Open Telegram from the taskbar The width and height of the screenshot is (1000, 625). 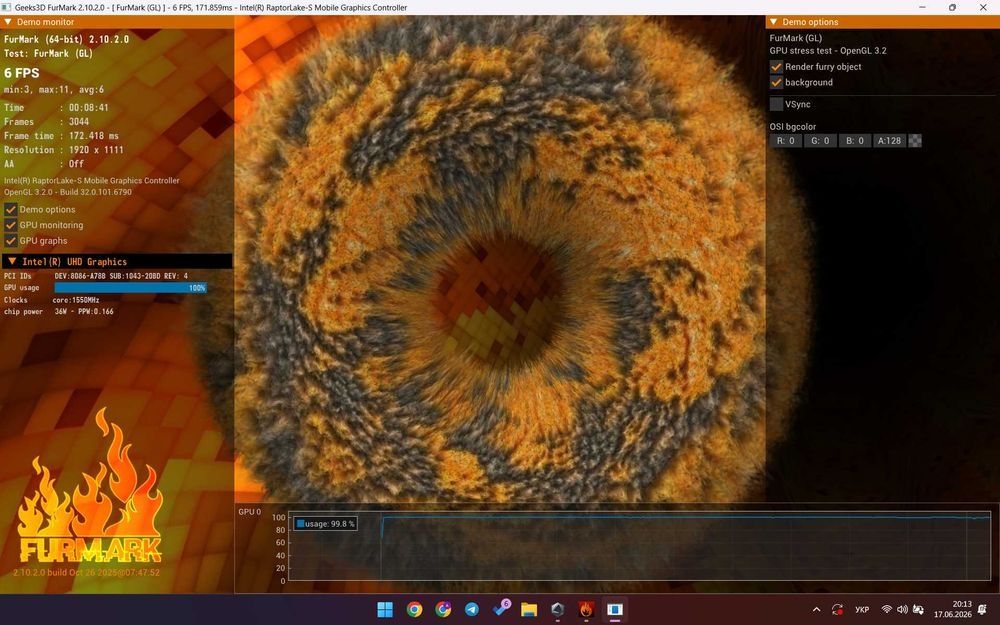coord(472,610)
